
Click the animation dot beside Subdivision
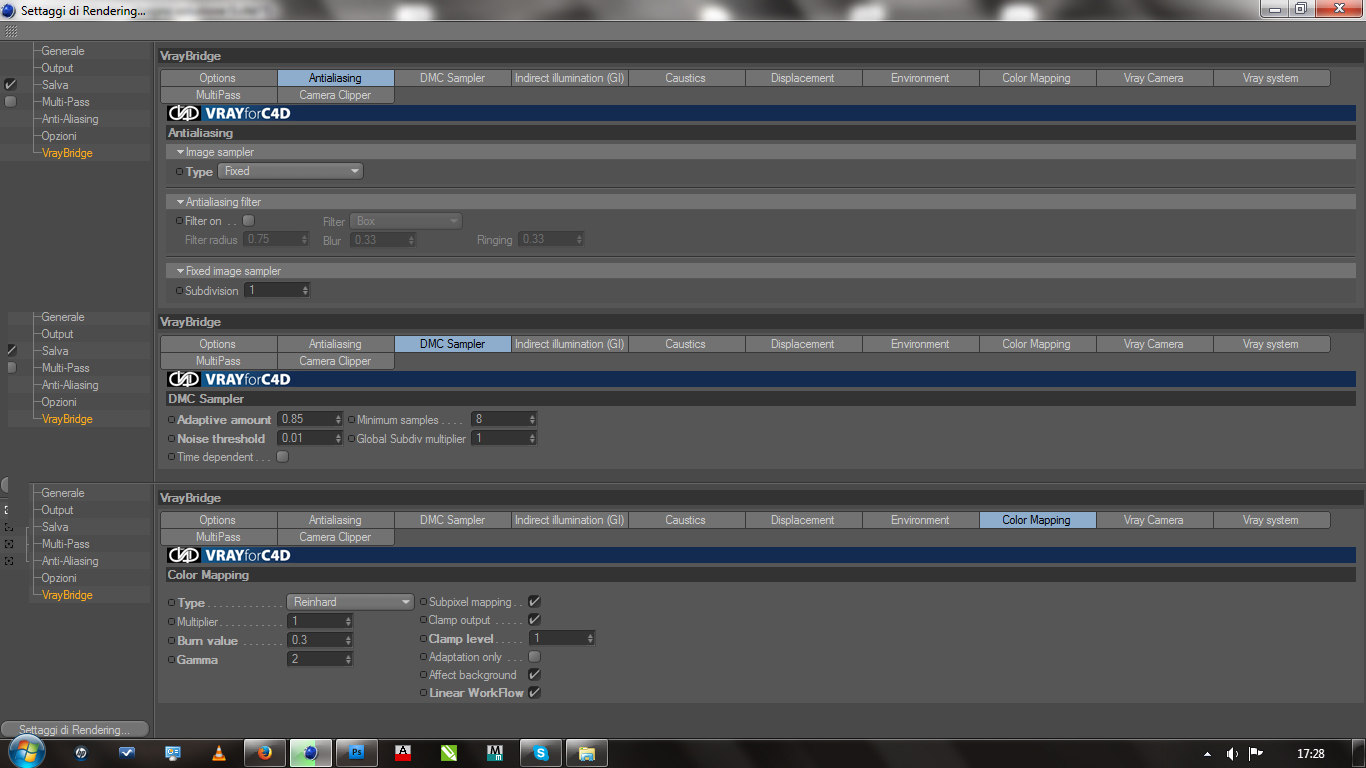180,291
